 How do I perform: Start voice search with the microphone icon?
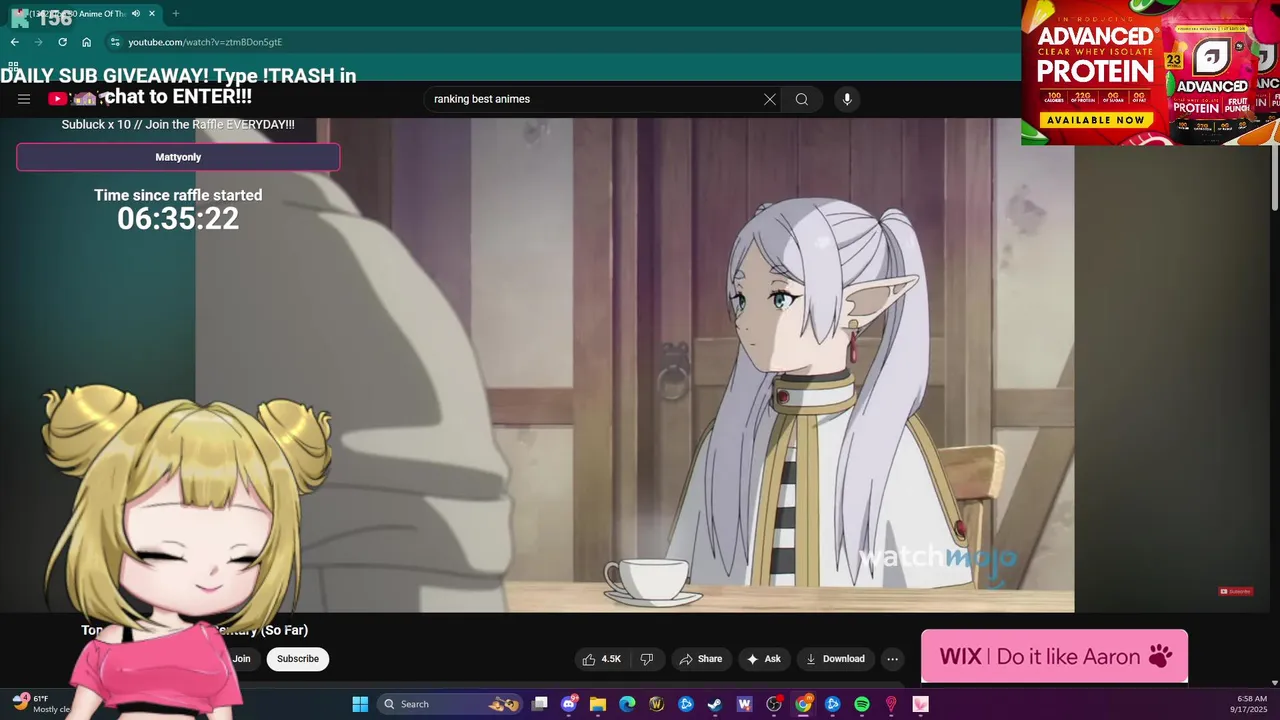tap(847, 99)
